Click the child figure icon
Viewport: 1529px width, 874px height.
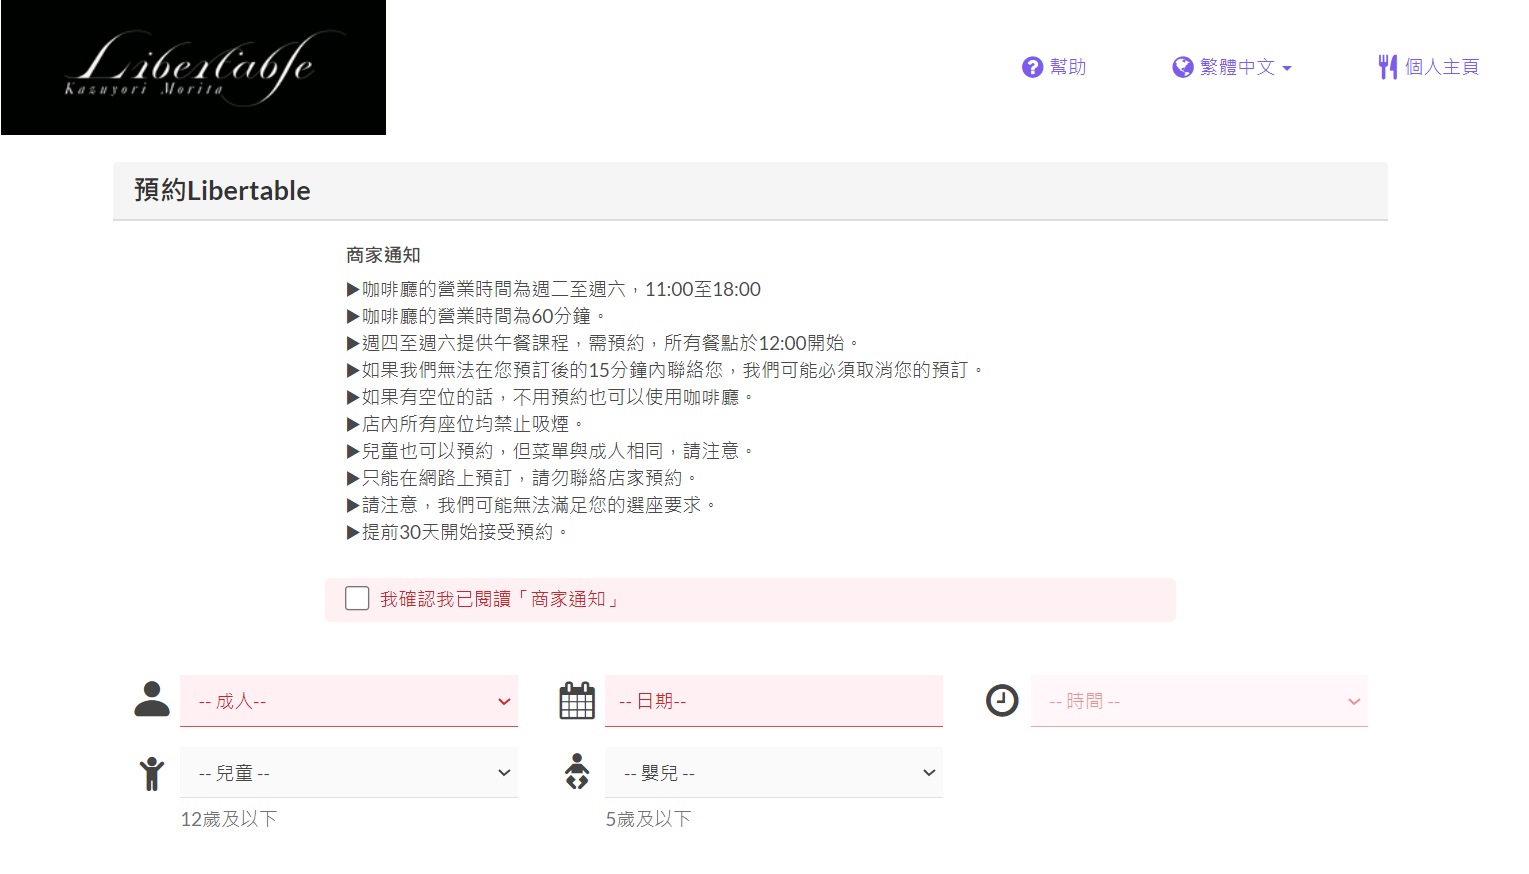click(x=152, y=773)
